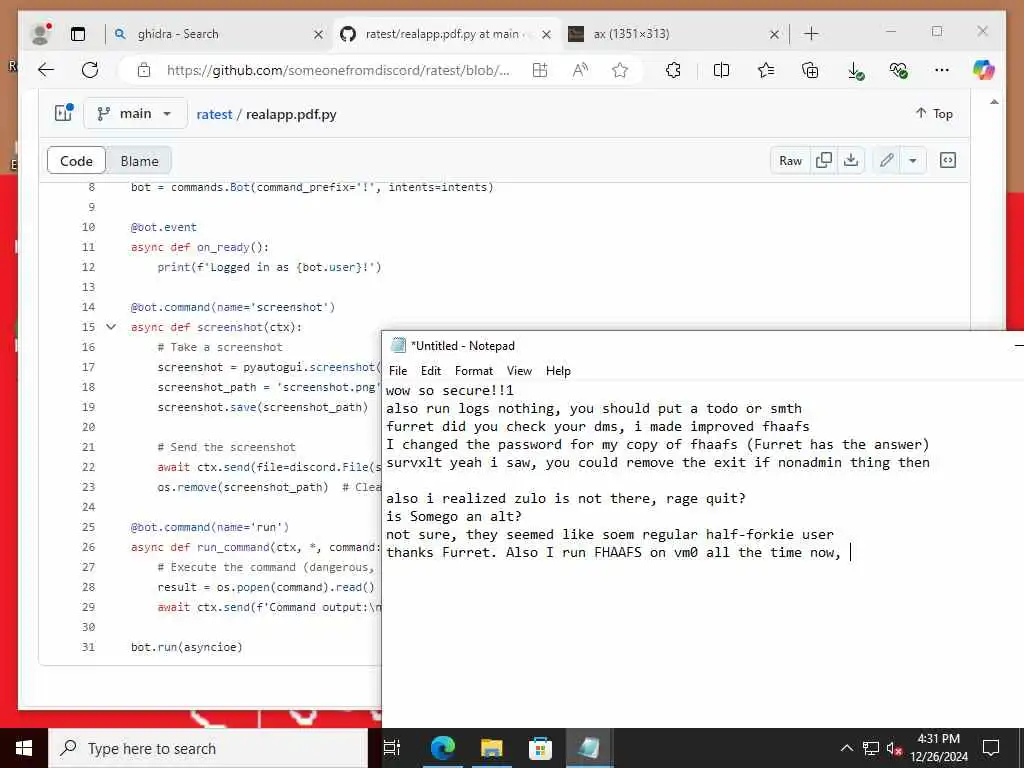Click line 31 'bot.run(asyncioe)' code

pos(187,647)
